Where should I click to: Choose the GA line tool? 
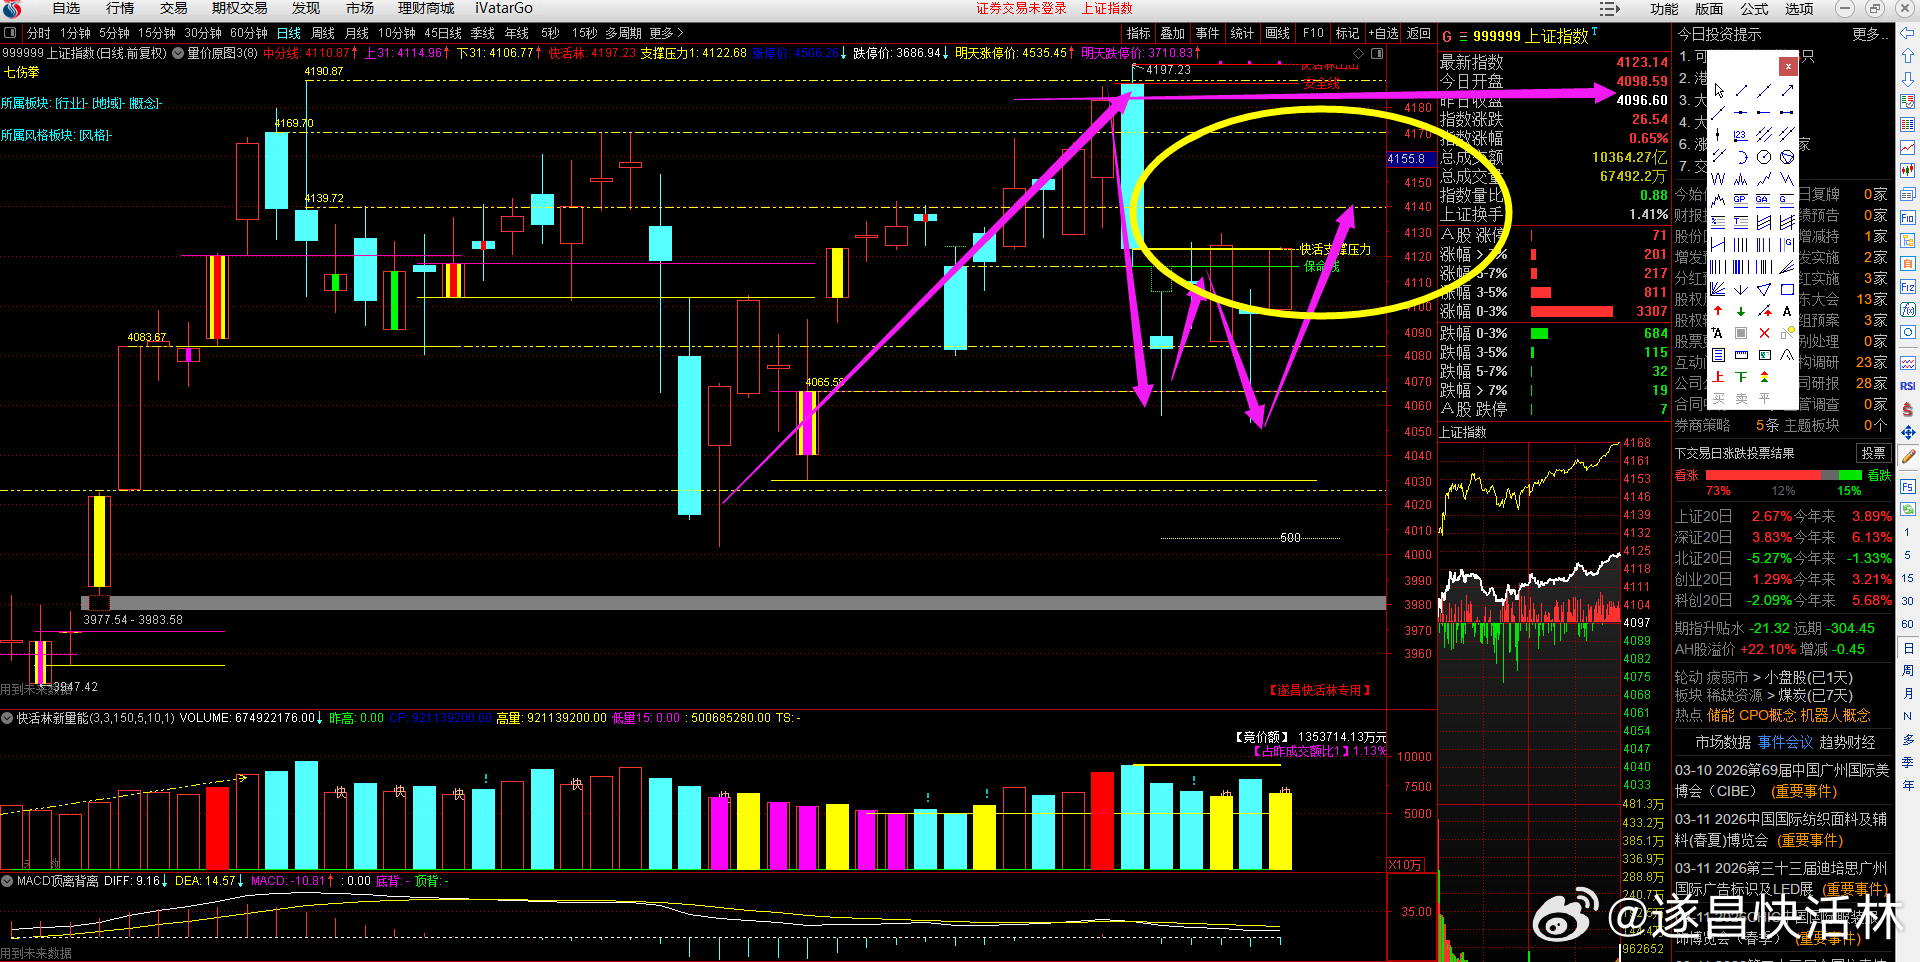[x=1763, y=200]
